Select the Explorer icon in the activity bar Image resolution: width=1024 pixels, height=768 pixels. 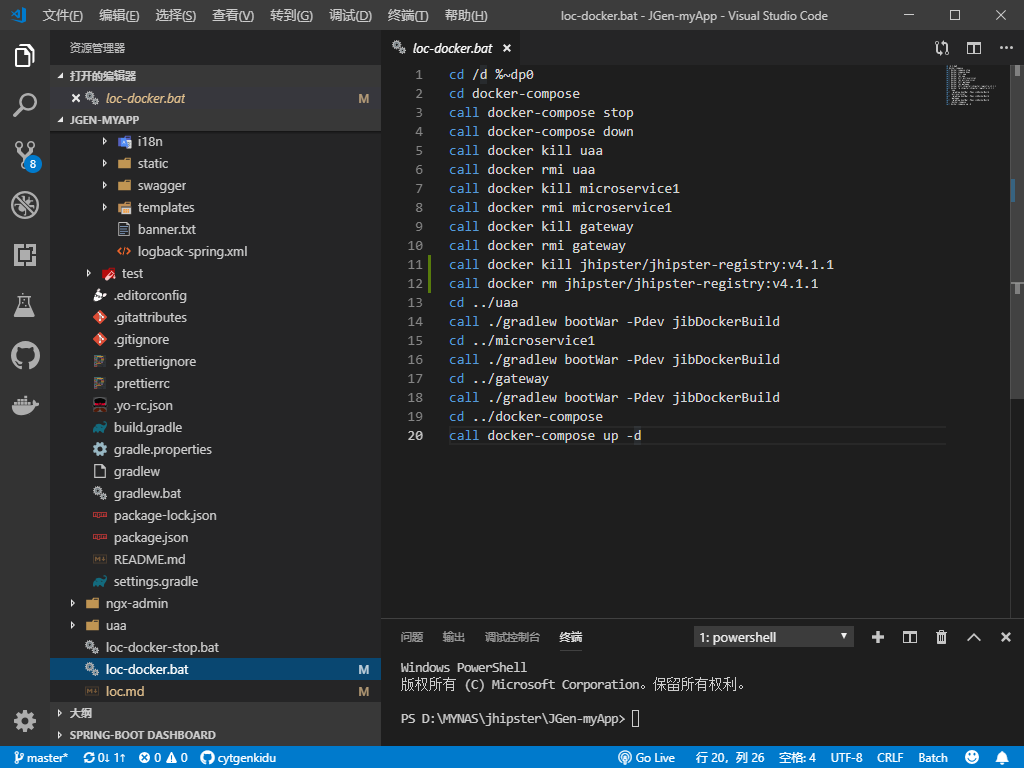click(25, 56)
